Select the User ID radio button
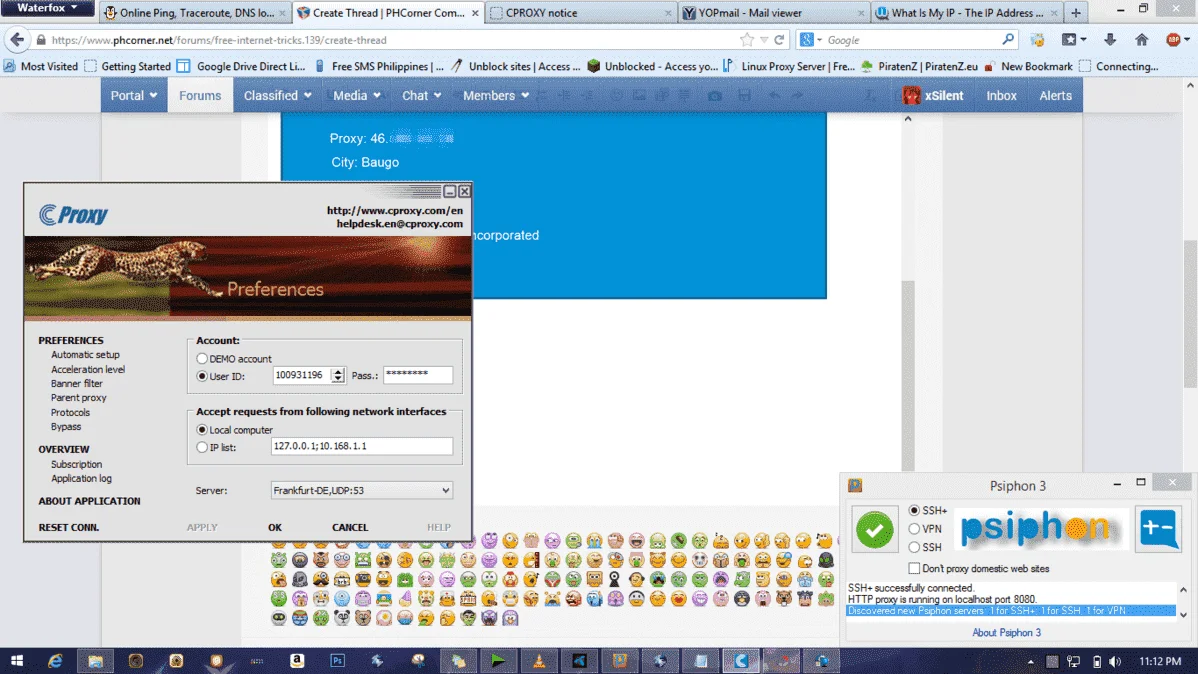This screenshot has height=674, width=1198. pos(202,376)
